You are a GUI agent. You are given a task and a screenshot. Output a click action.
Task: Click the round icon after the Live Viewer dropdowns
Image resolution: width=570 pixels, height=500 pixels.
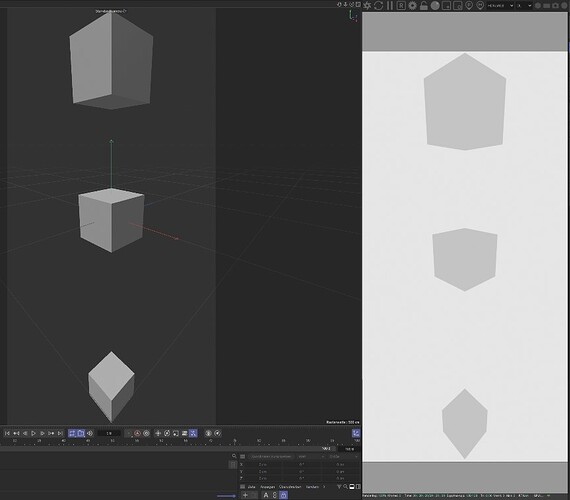pyautogui.click(x=538, y=5)
